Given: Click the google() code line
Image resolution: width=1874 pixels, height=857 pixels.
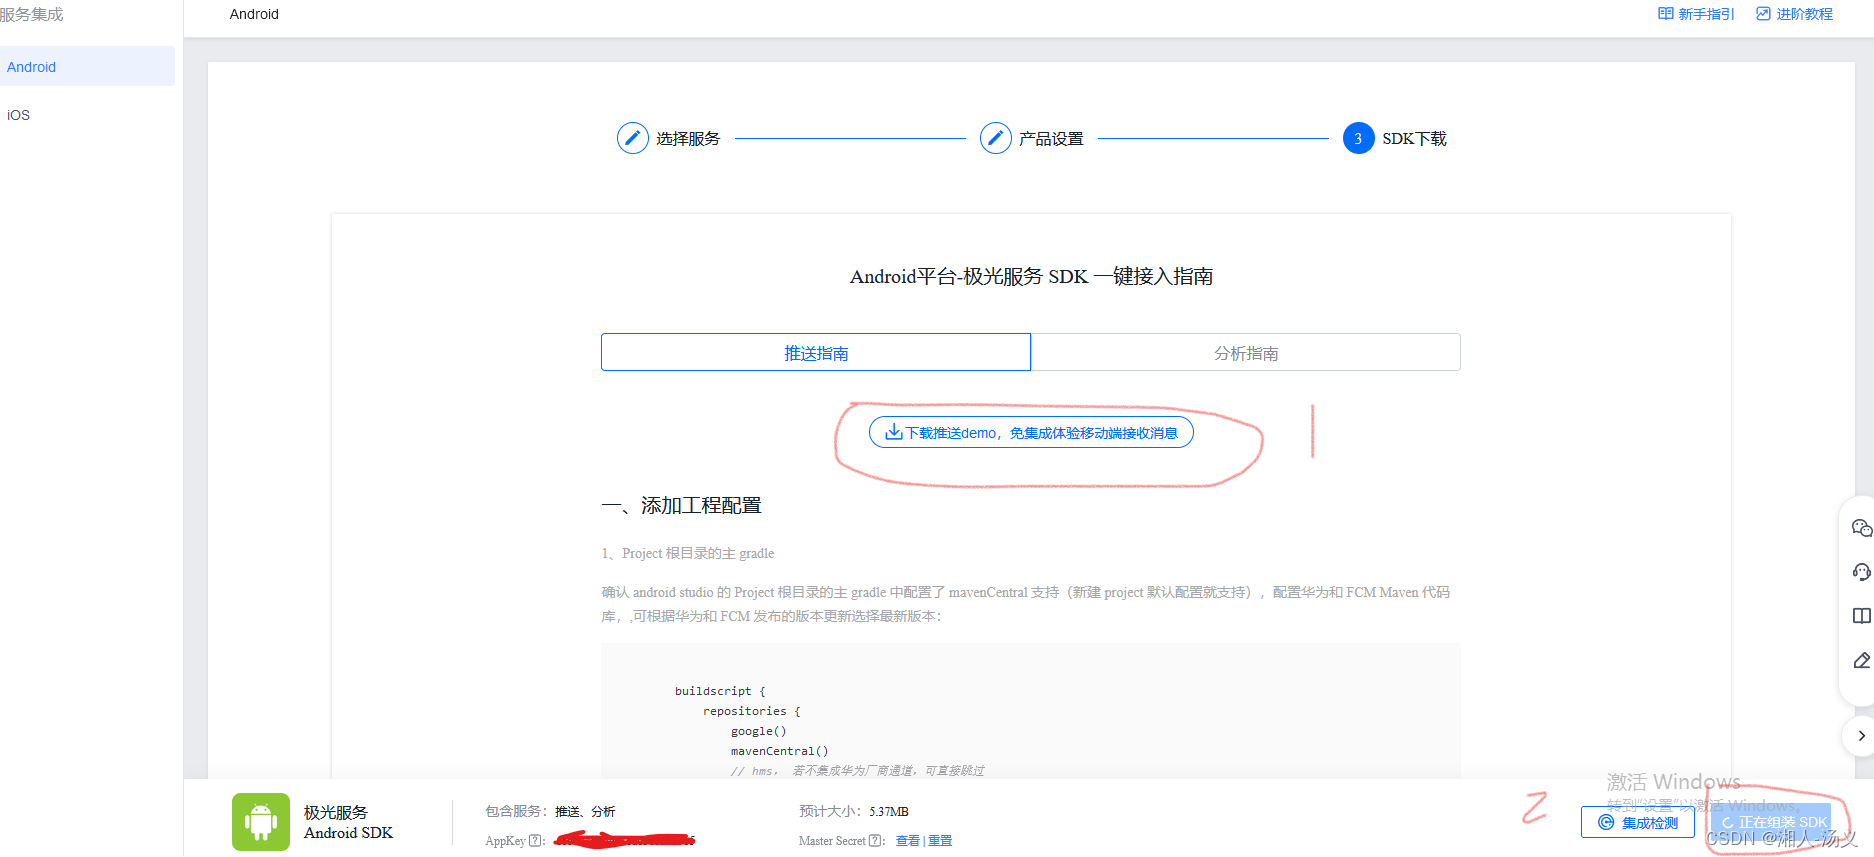Looking at the screenshot, I should click(x=758, y=731).
